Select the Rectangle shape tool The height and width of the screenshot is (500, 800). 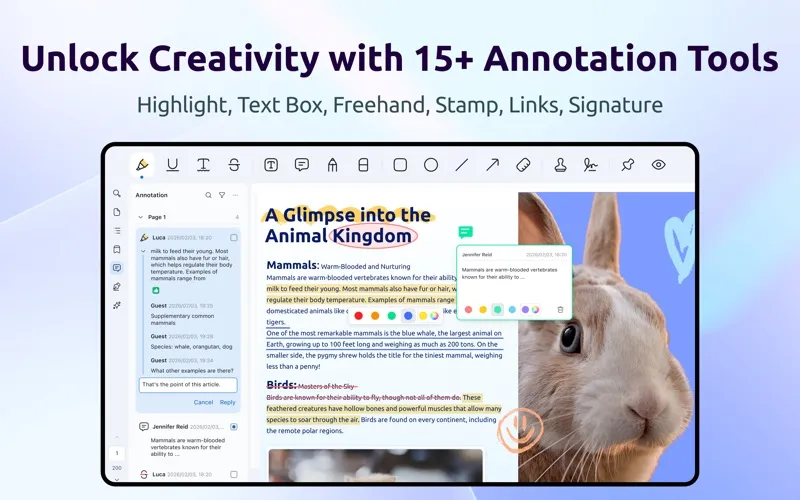coord(400,165)
